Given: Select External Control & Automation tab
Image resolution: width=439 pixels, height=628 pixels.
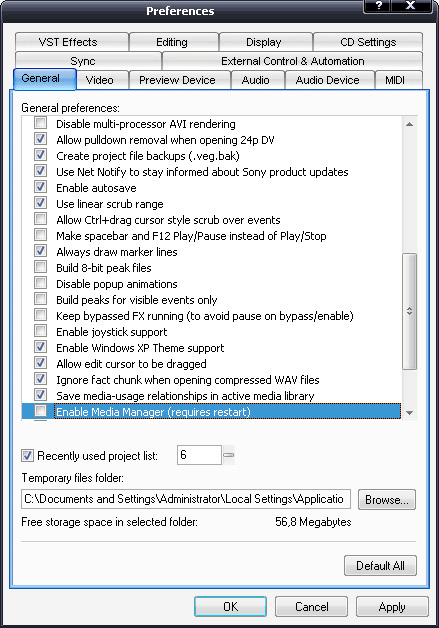Looking at the screenshot, I should [292, 61].
